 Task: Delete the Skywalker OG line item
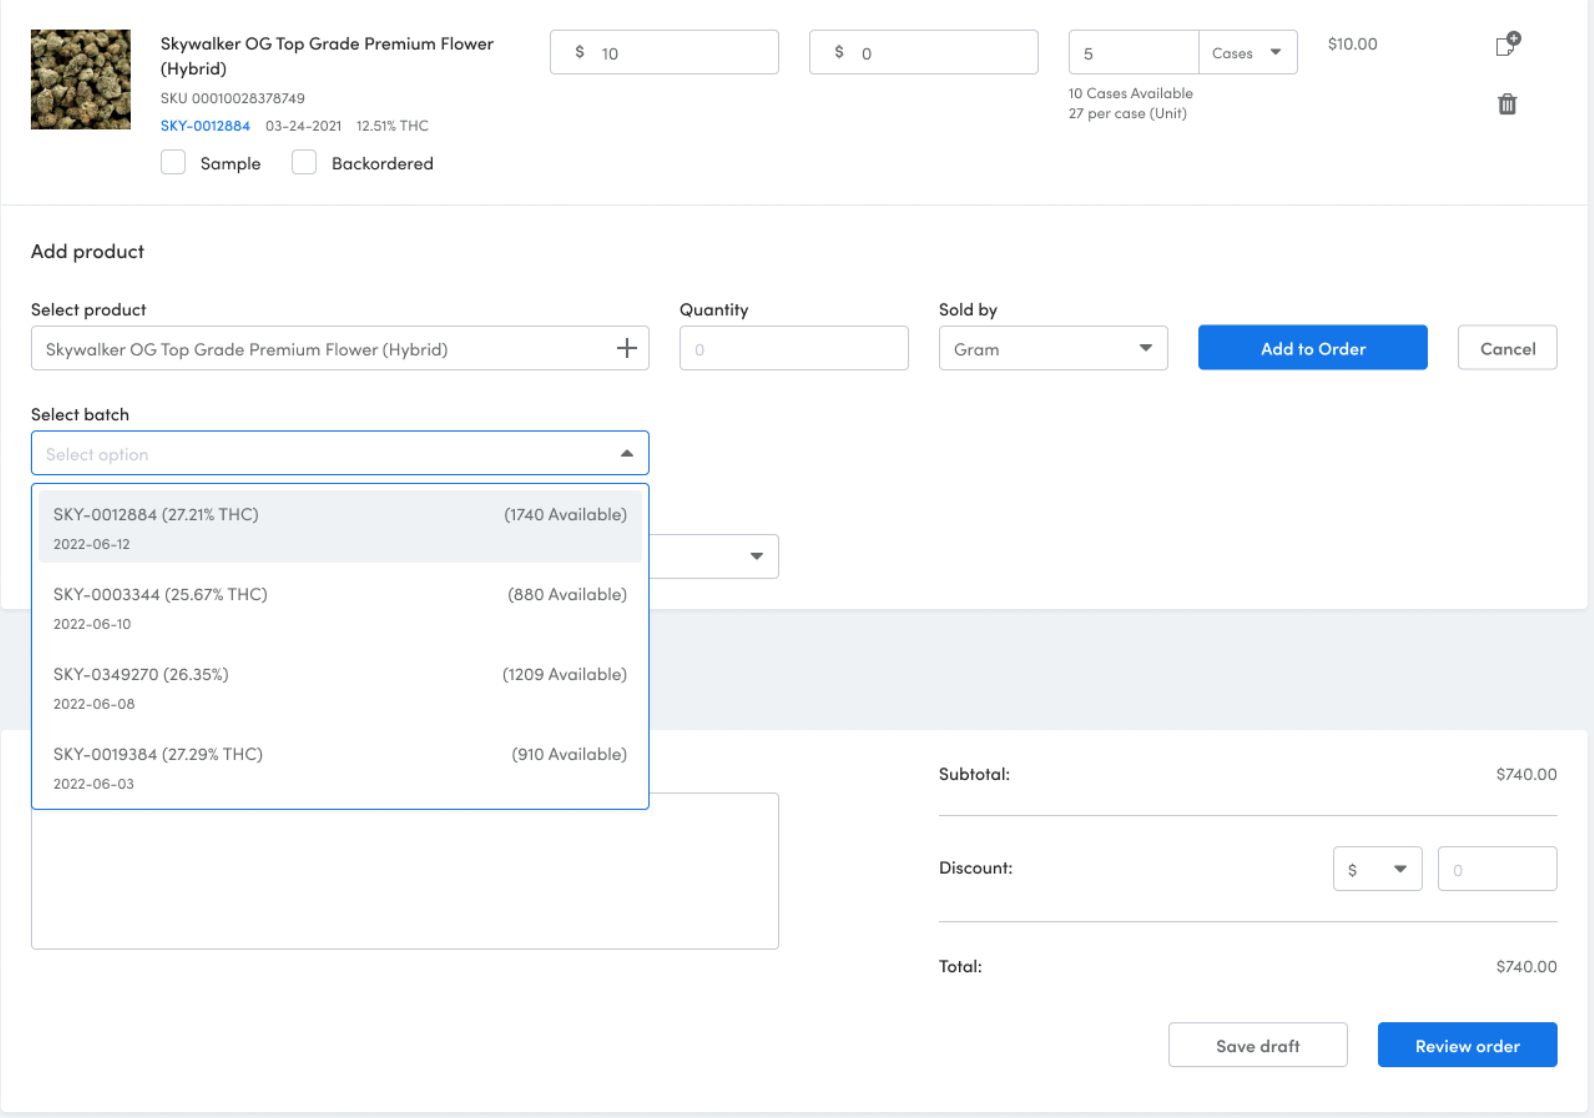[1507, 104]
